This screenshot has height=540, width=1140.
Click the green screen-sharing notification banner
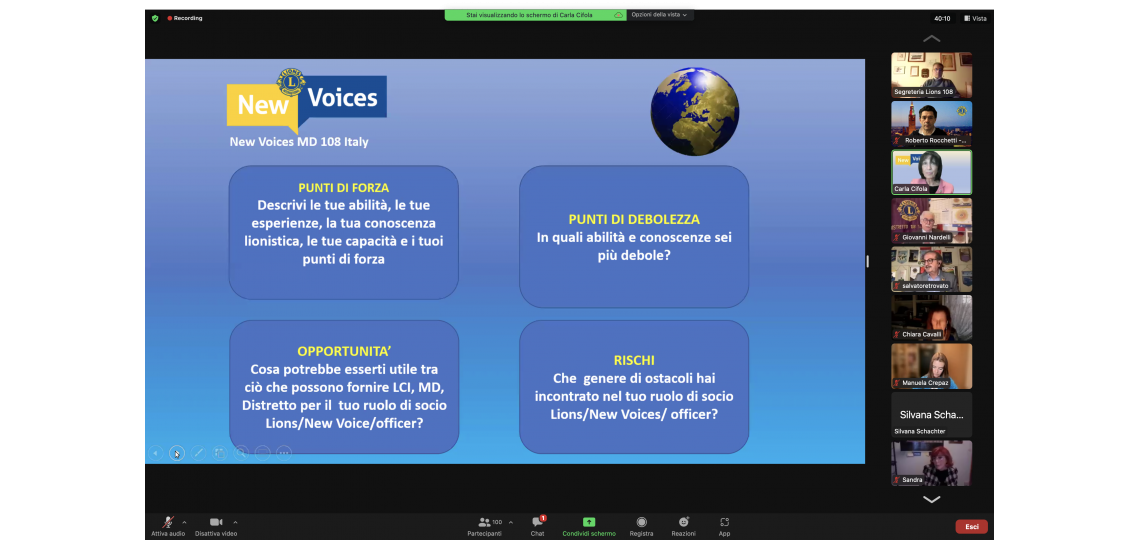coord(535,15)
